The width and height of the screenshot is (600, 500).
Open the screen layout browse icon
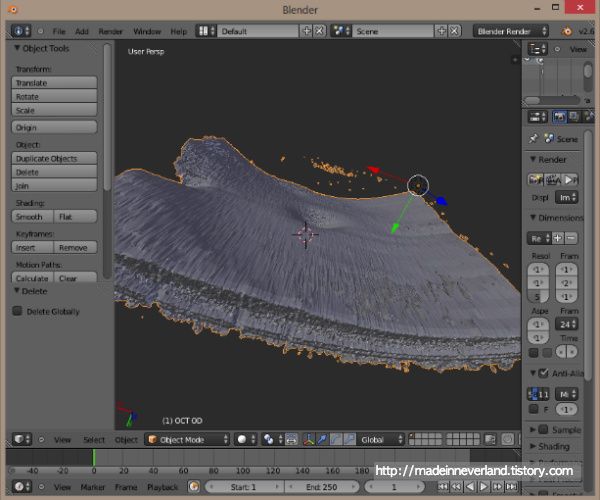[206, 31]
